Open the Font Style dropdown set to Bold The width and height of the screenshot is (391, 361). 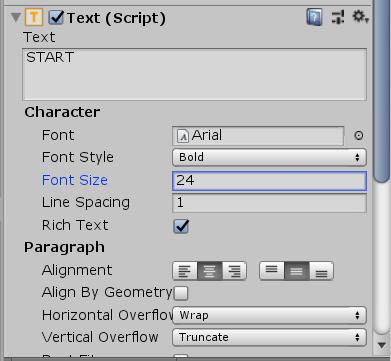pyautogui.click(x=269, y=157)
